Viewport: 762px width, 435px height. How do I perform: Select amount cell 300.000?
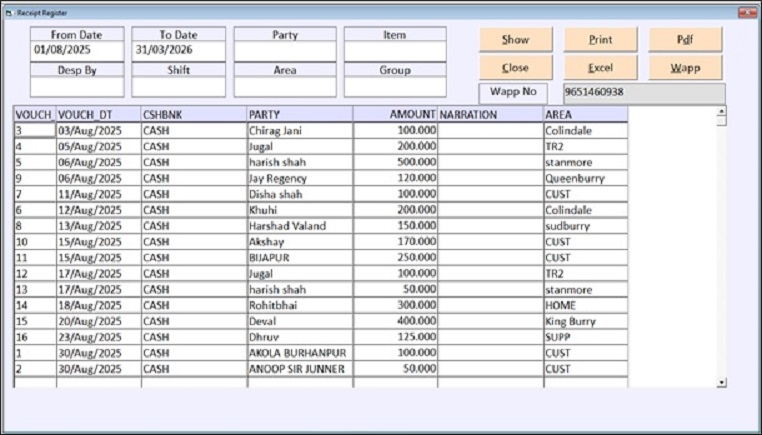click(395, 305)
